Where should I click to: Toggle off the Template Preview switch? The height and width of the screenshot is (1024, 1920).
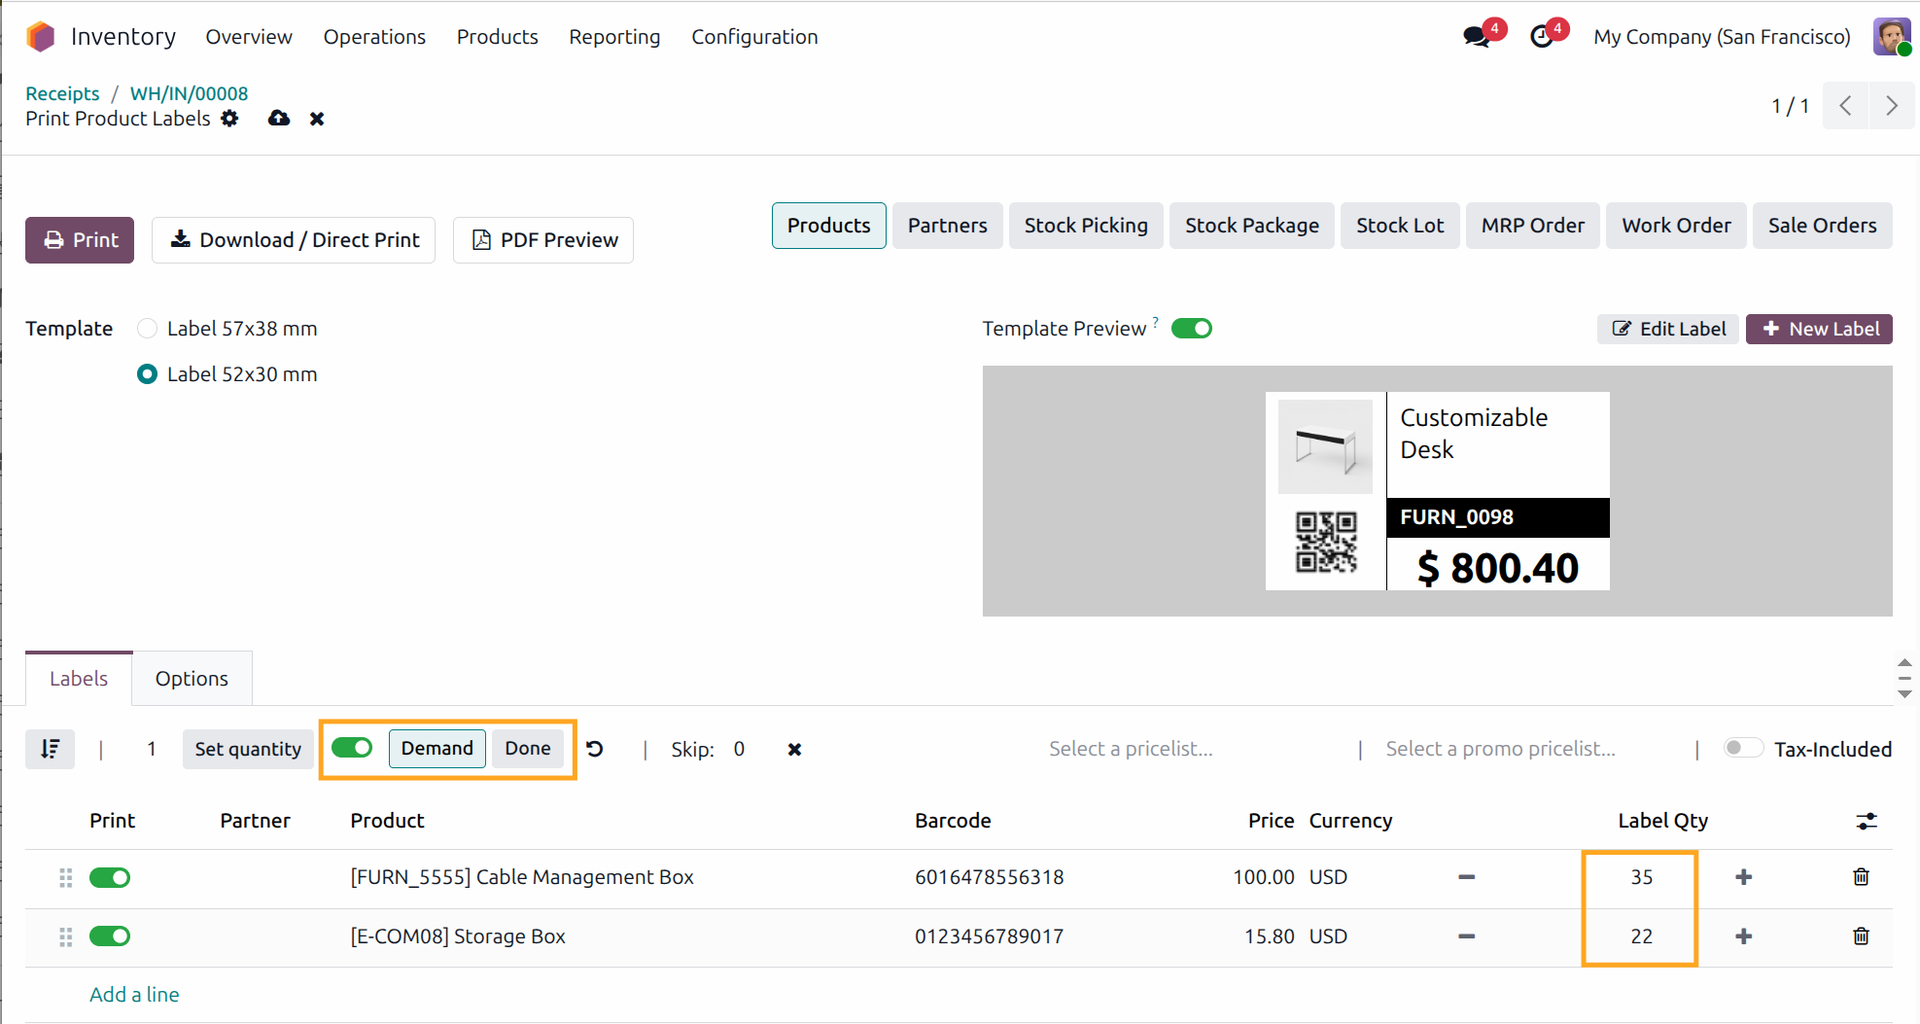1191,329
